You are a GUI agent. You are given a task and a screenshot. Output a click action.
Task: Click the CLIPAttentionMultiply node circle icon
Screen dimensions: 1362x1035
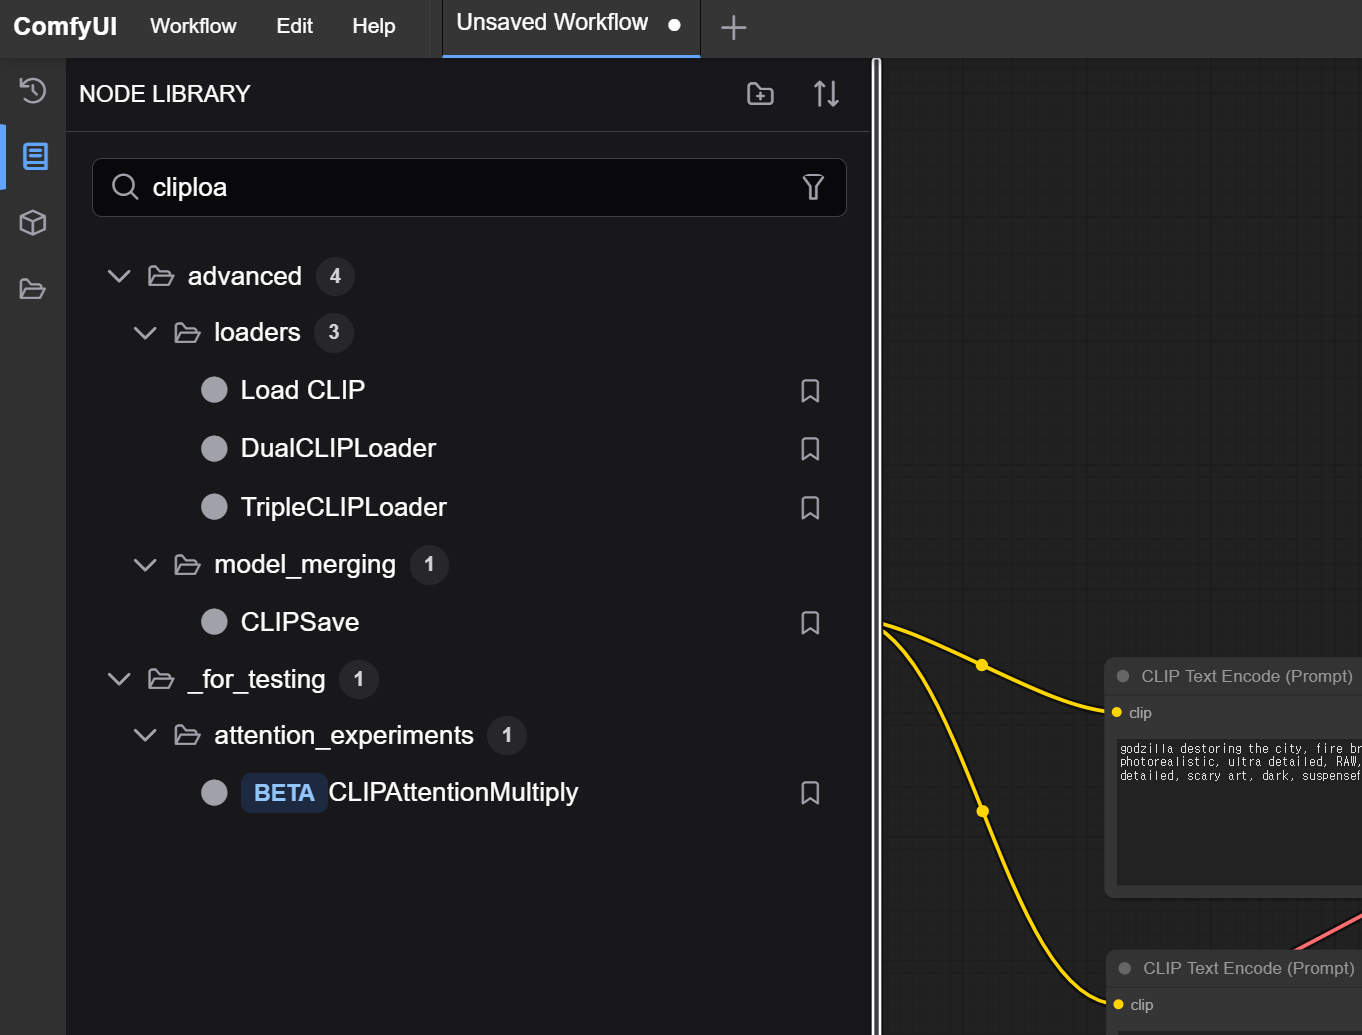214,792
